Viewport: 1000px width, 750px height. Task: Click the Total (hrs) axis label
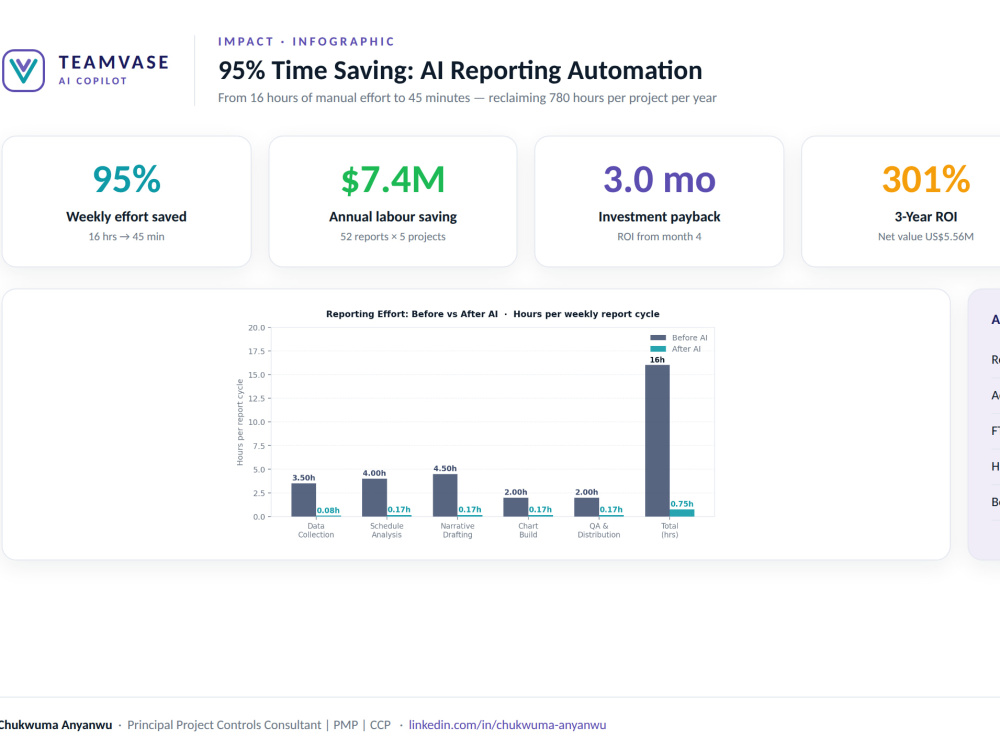pyautogui.click(x=670, y=531)
